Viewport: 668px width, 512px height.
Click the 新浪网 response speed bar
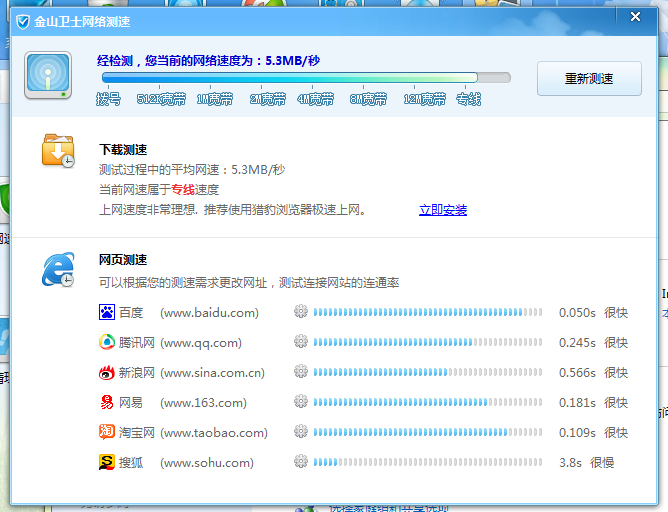tap(428, 372)
